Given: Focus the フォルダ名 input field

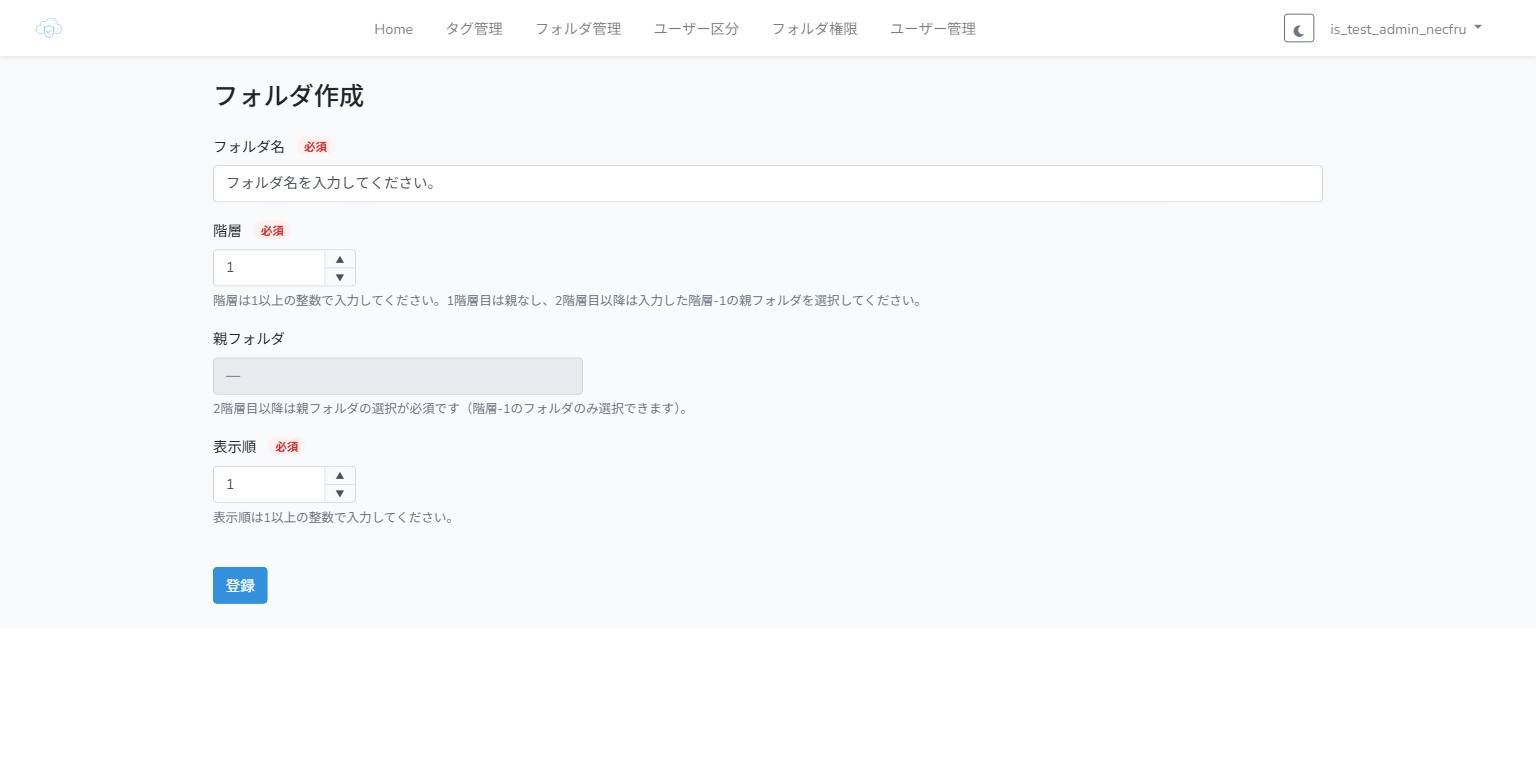Looking at the screenshot, I should pos(768,183).
